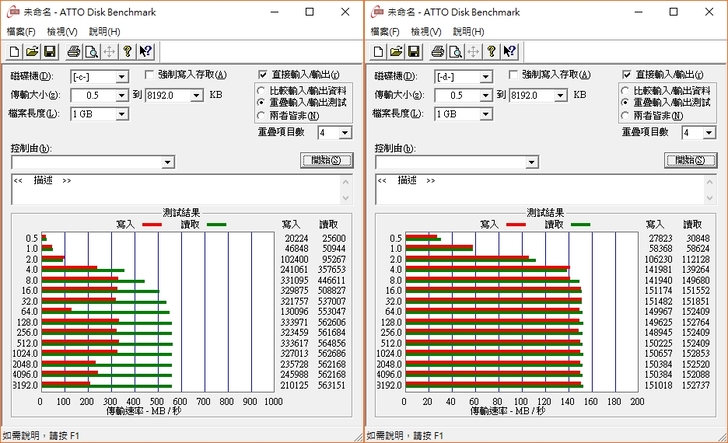Click the New file icon in left window
This screenshot has width=728, height=443.
[15, 52]
